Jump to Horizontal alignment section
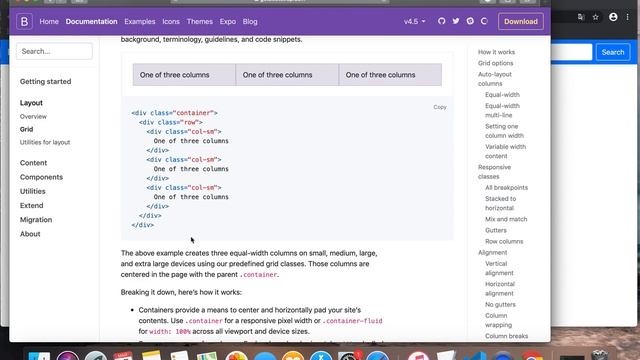The image size is (640, 360). click(x=500, y=289)
